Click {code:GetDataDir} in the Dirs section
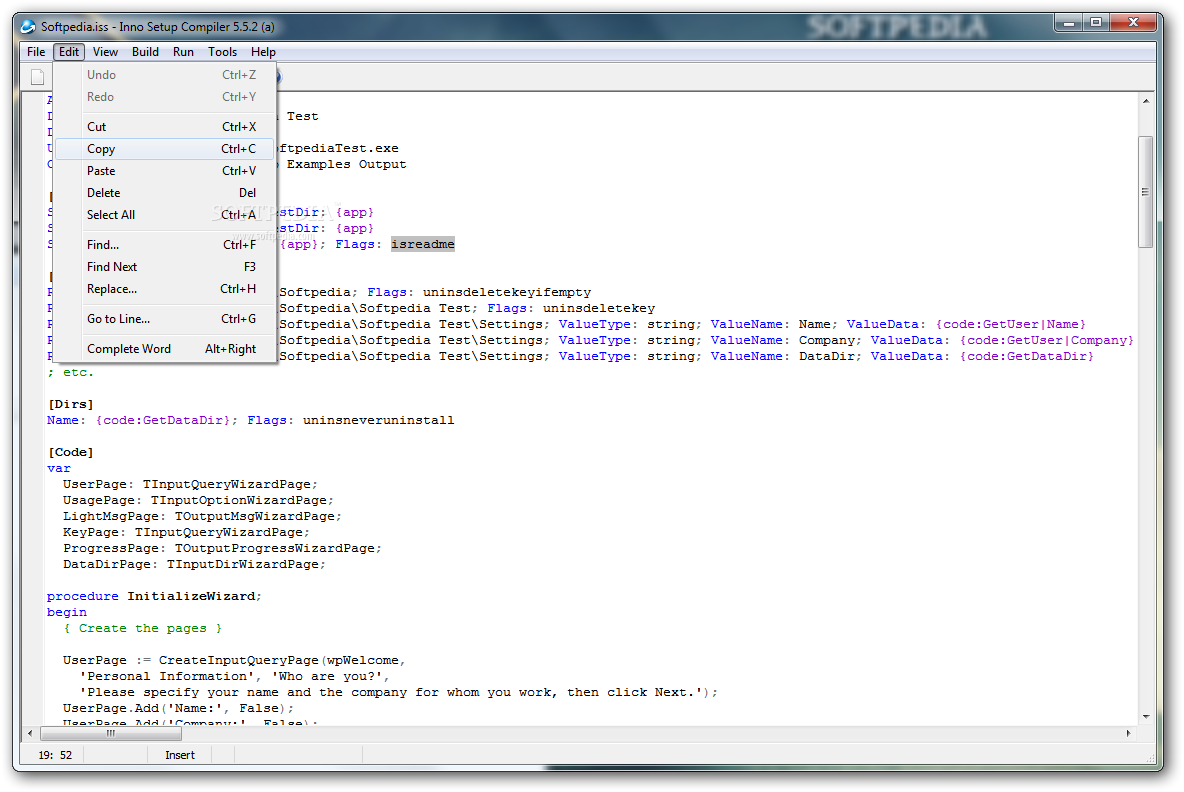Image resolution: width=1184 pixels, height=792 pixels. point(162,420)
